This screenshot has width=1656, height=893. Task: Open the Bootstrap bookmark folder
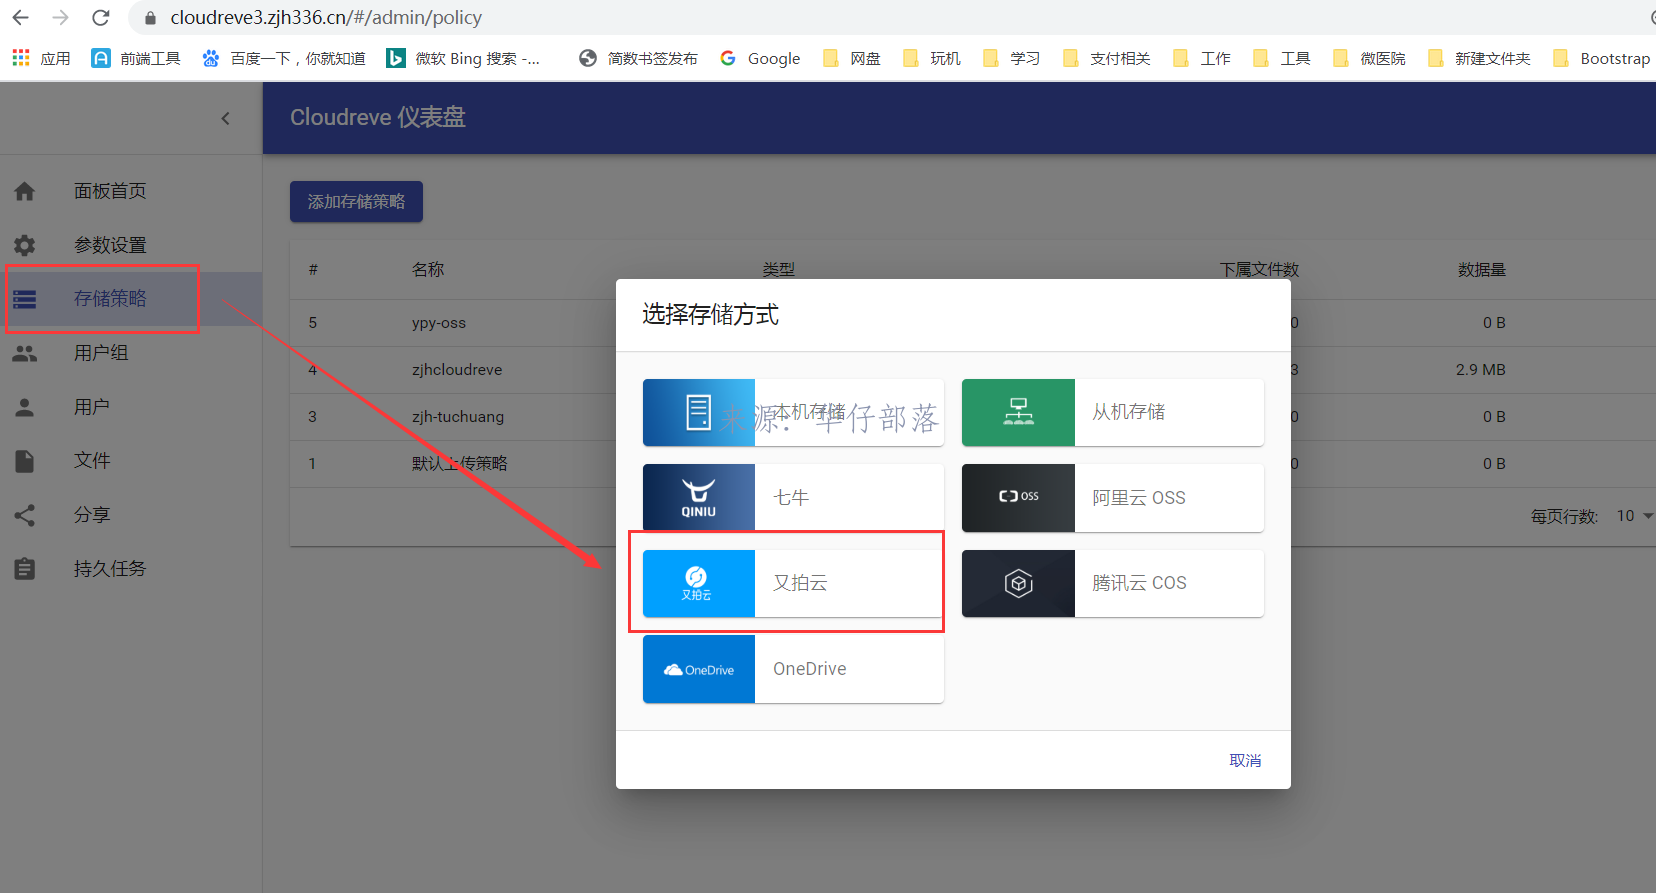[1601, 59]
